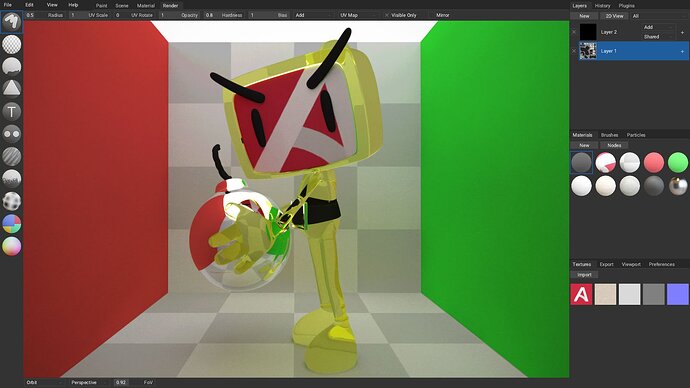The height and width of the screenshot is (388, 690).
Task: Adjust the Hardness slider
Action: [224, 15]
